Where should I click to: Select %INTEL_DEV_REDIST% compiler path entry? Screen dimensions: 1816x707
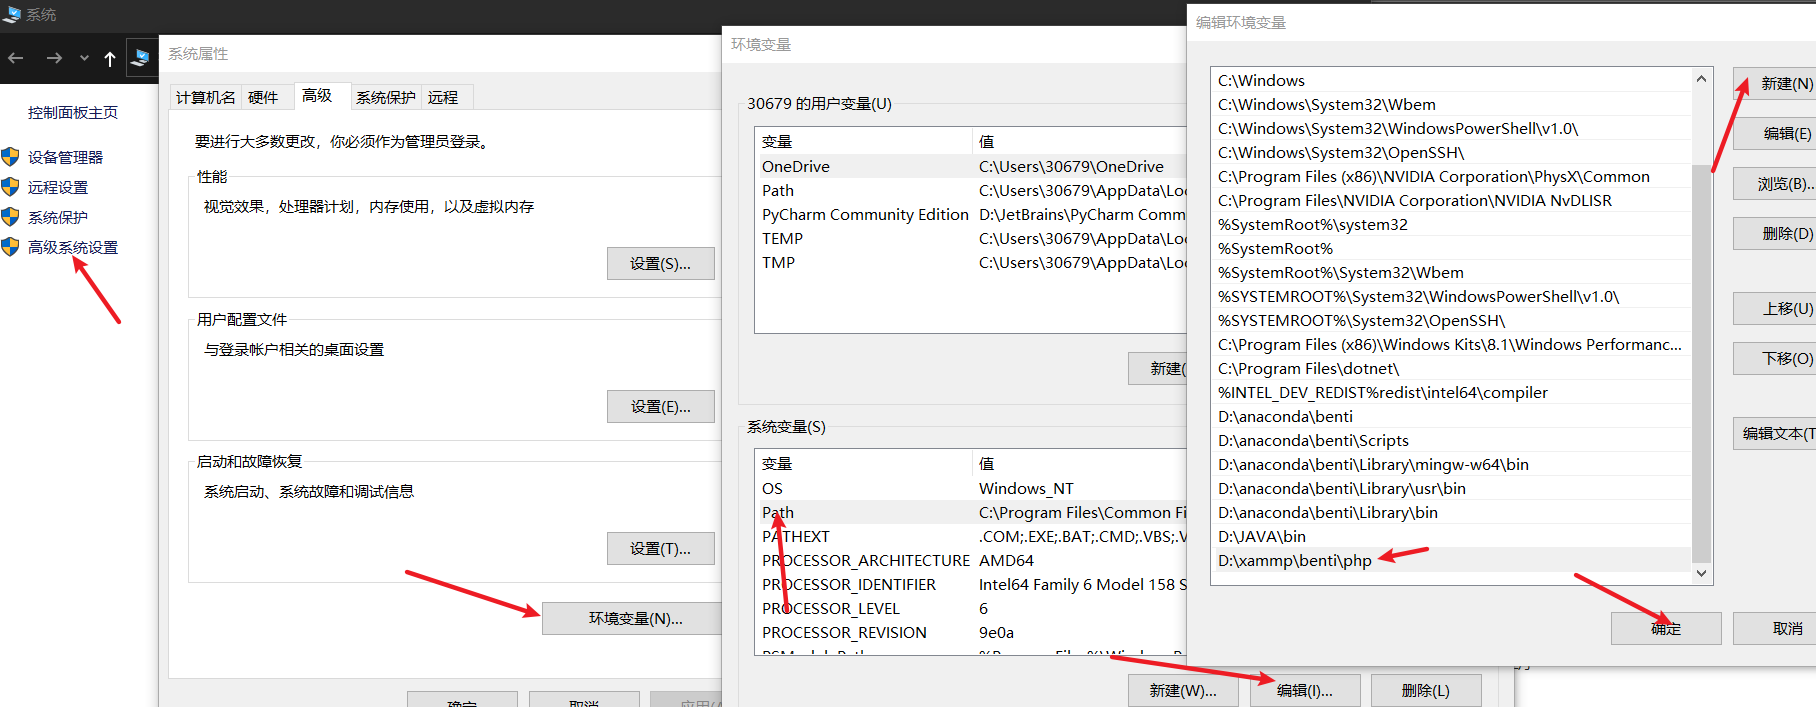[1451, 393]
